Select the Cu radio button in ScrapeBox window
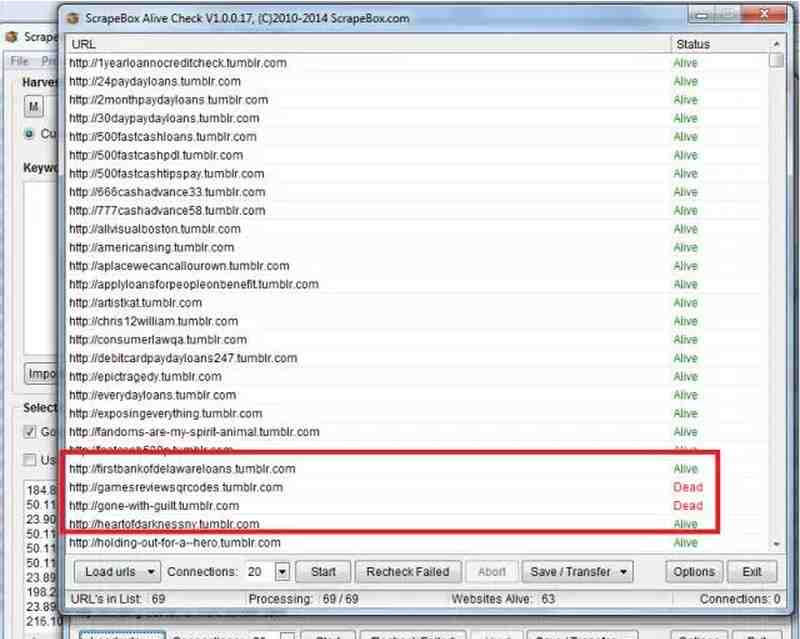This screenshot has width=800, height=639. click(x=29, y=134)
